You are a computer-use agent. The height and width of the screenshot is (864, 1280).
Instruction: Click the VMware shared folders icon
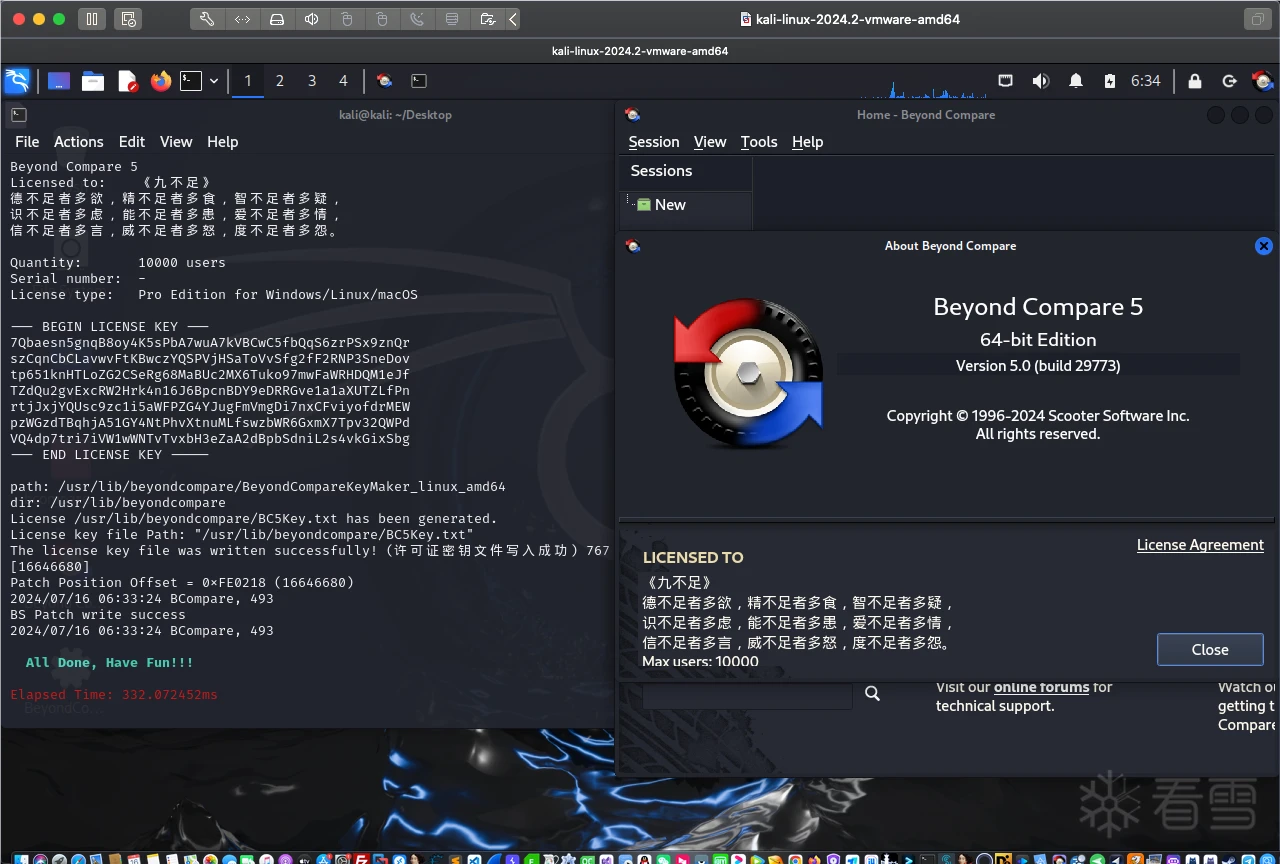pyautogui.click(x=487, y=19)
